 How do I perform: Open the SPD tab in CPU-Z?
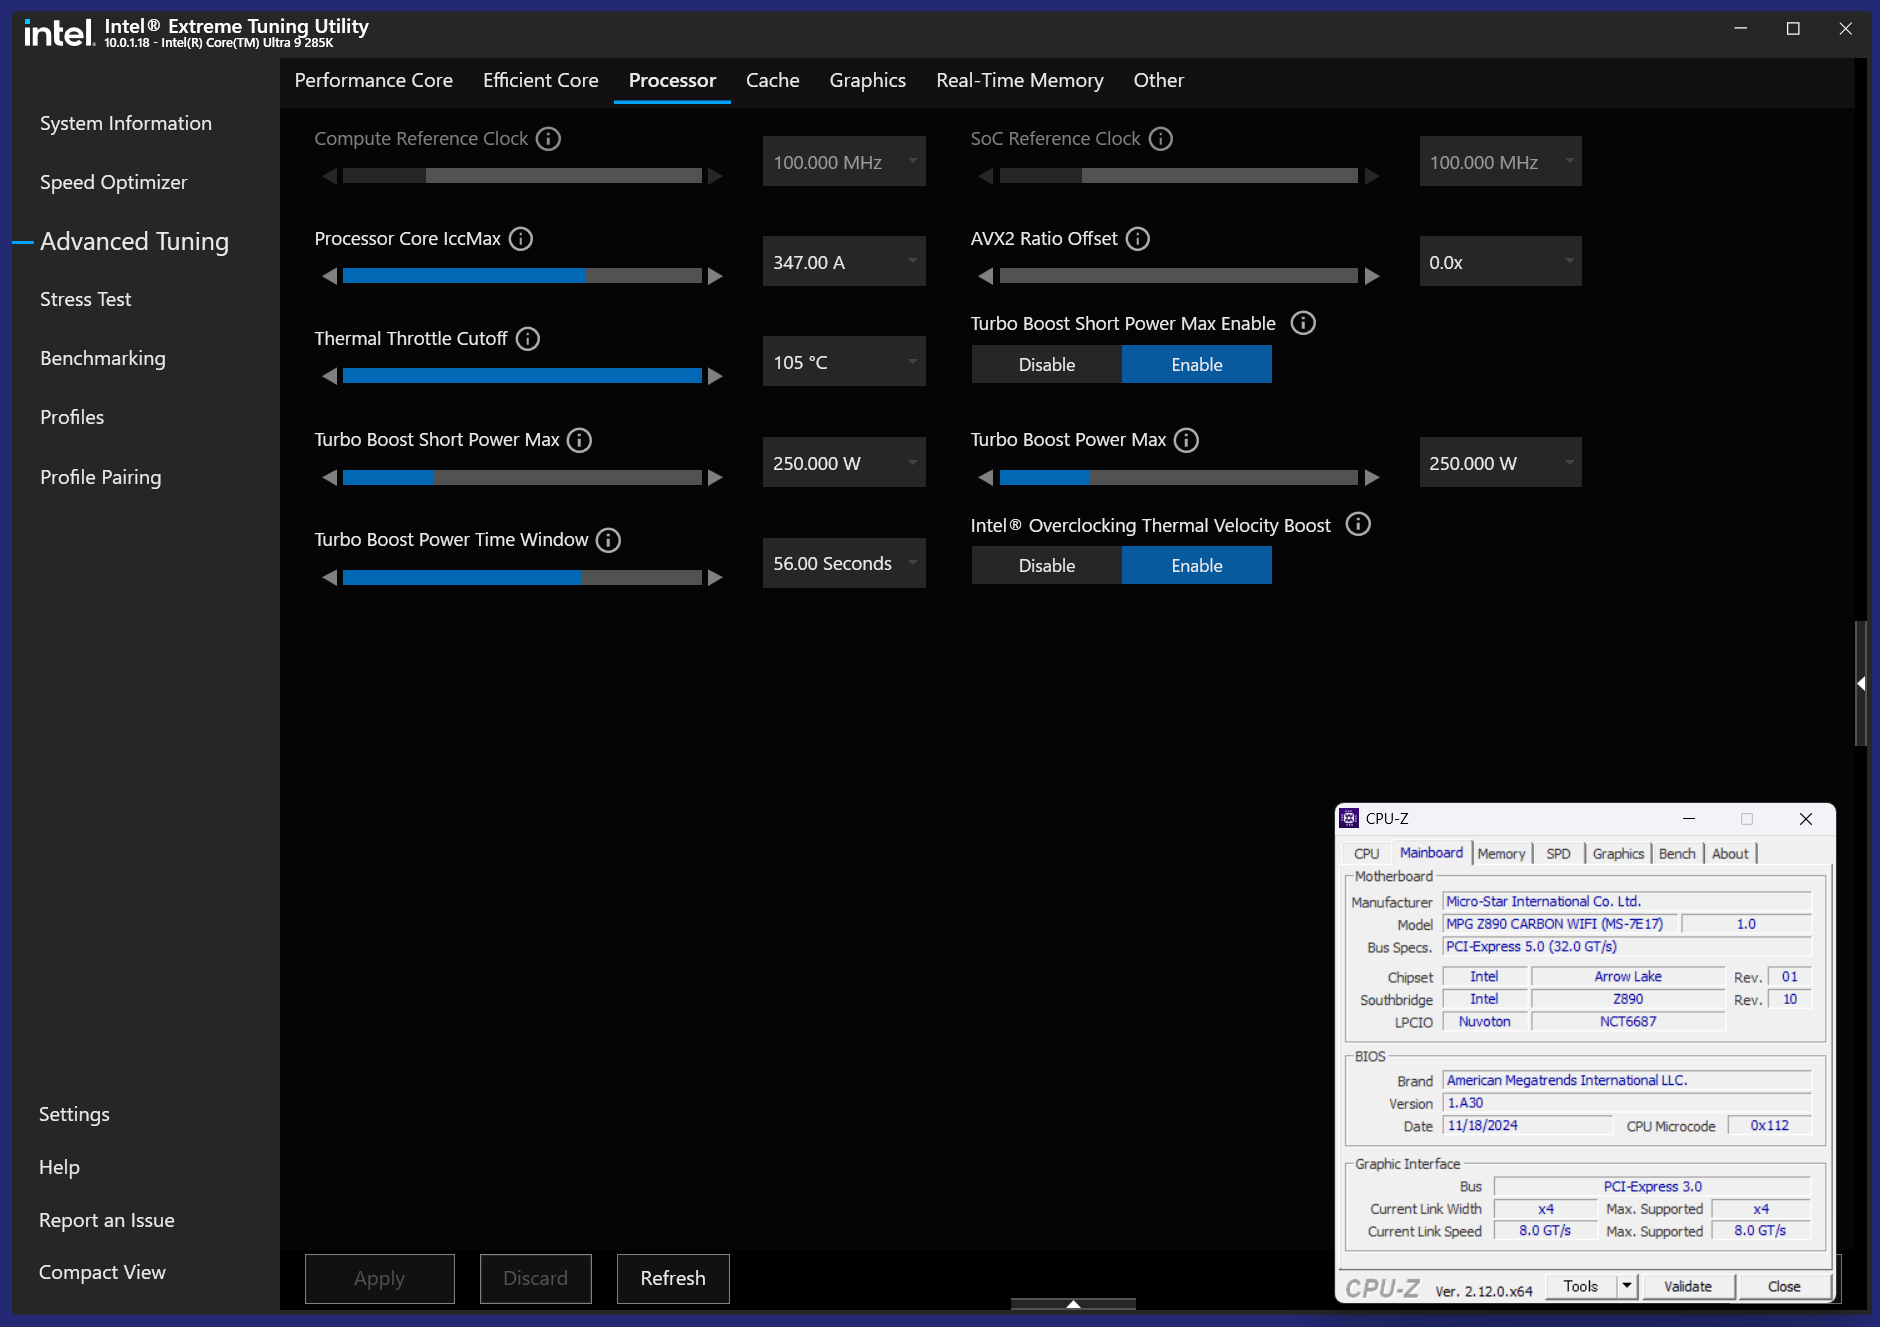(1558, 853)
